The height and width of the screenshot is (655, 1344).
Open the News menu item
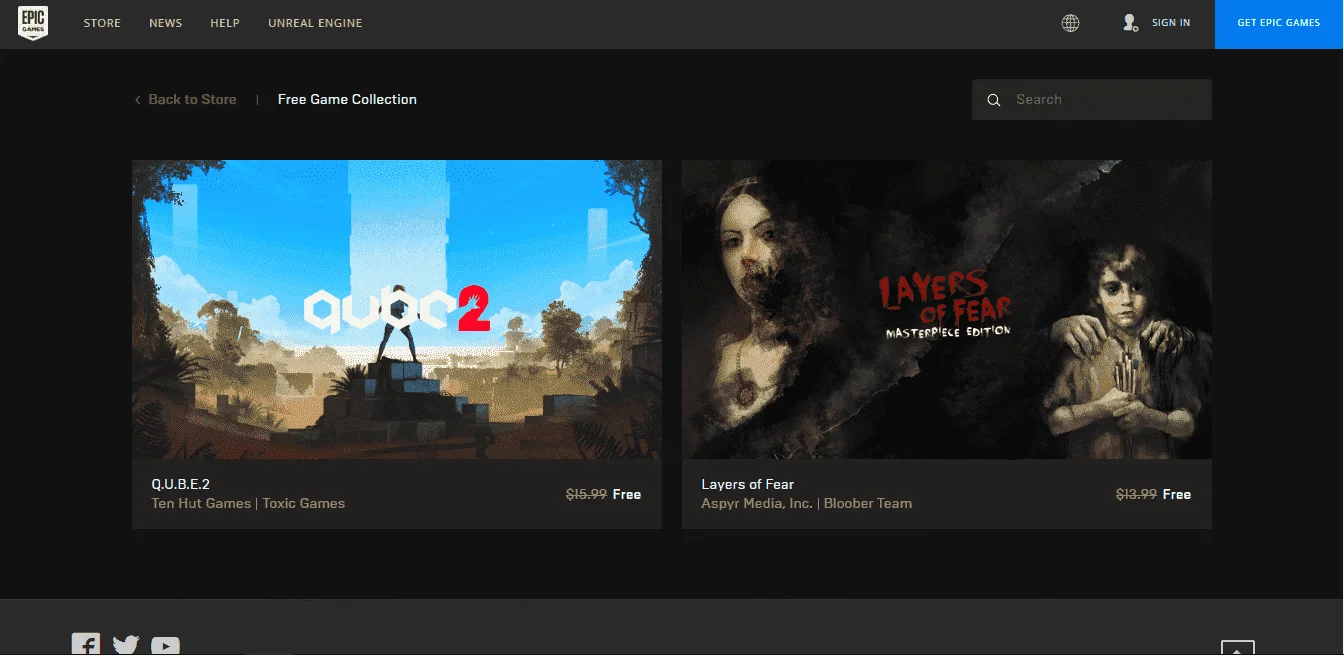[x=166, y=23]
